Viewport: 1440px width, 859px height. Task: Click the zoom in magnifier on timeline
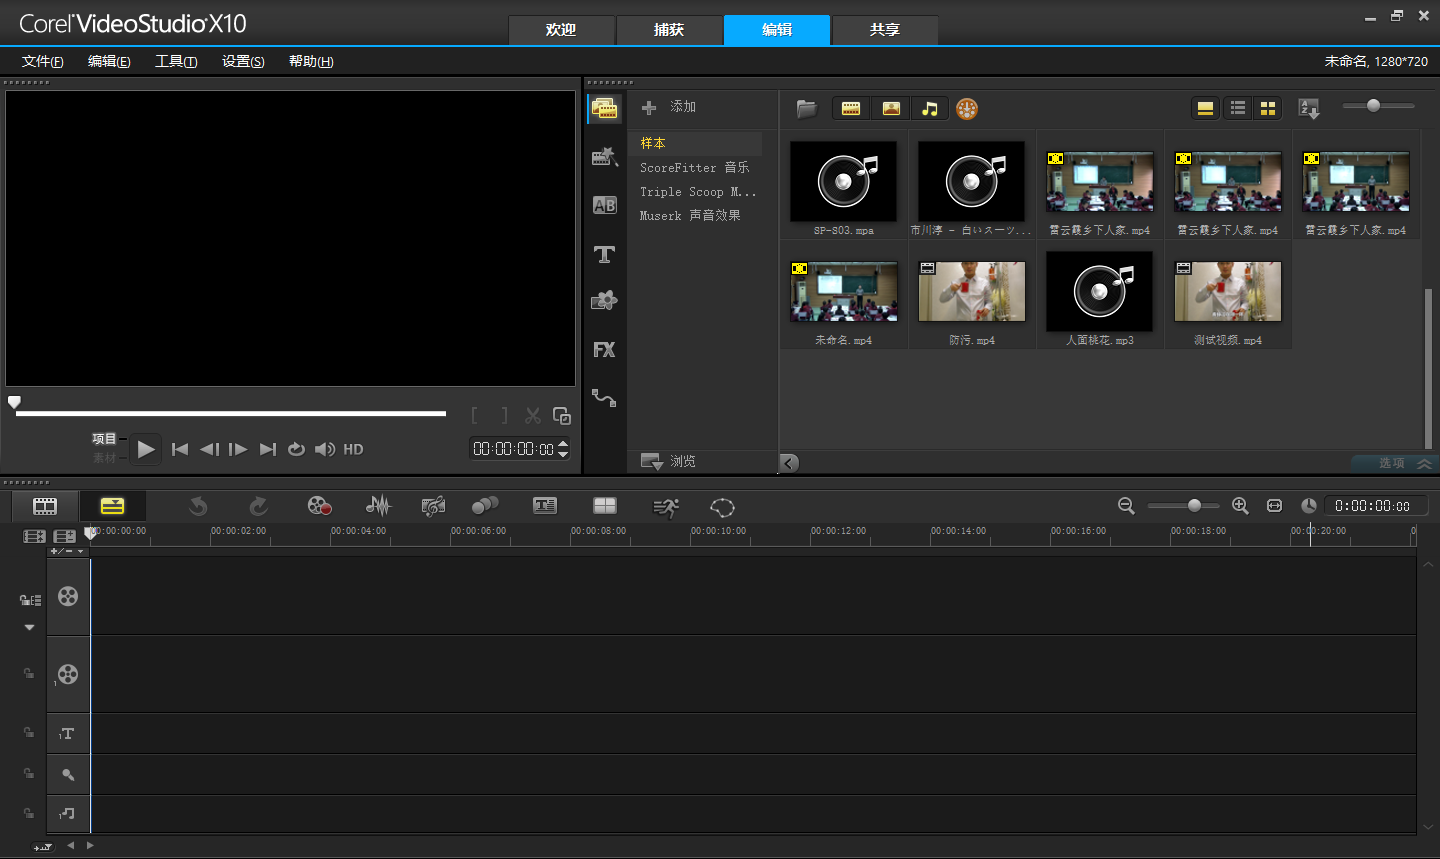point(1240,506)
